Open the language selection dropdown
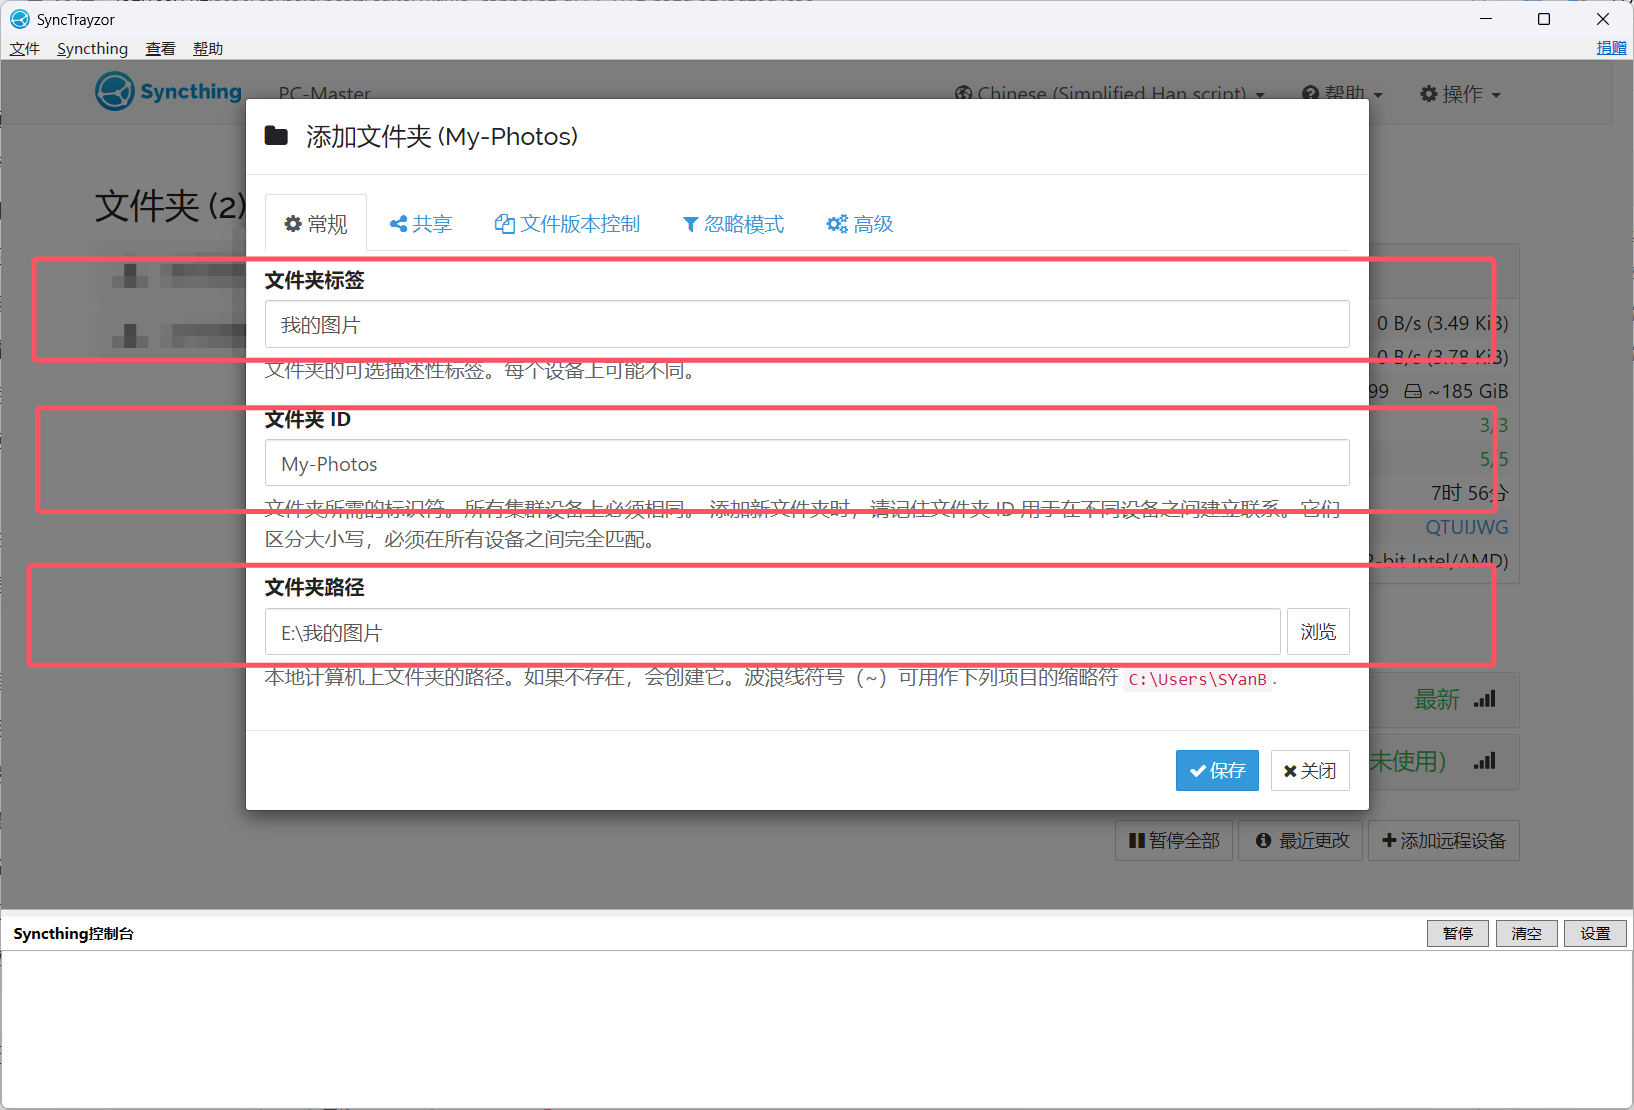Image resolution: width=1634 pixels, height=1110 pixels. 1110,94
